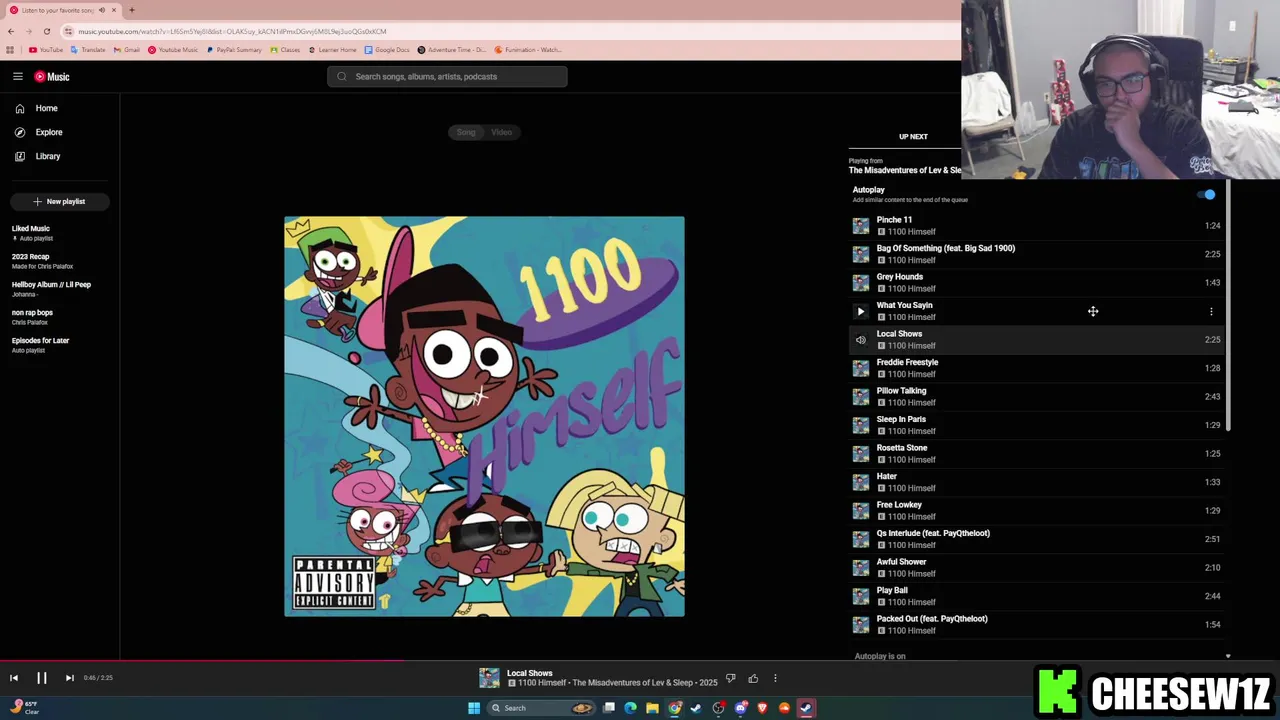Open the Google Docs bookmark
This screenshot has width=1280, height=720.
(387, 50)
